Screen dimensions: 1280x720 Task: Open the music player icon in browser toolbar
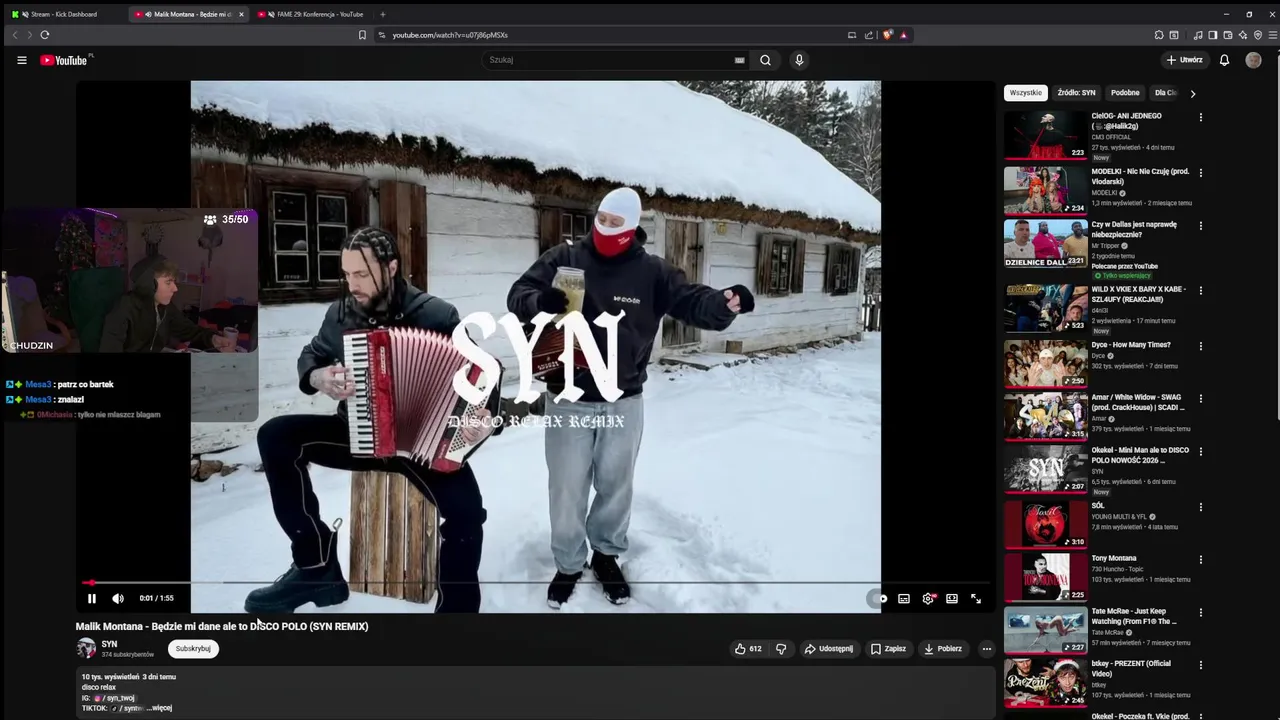1198,35
